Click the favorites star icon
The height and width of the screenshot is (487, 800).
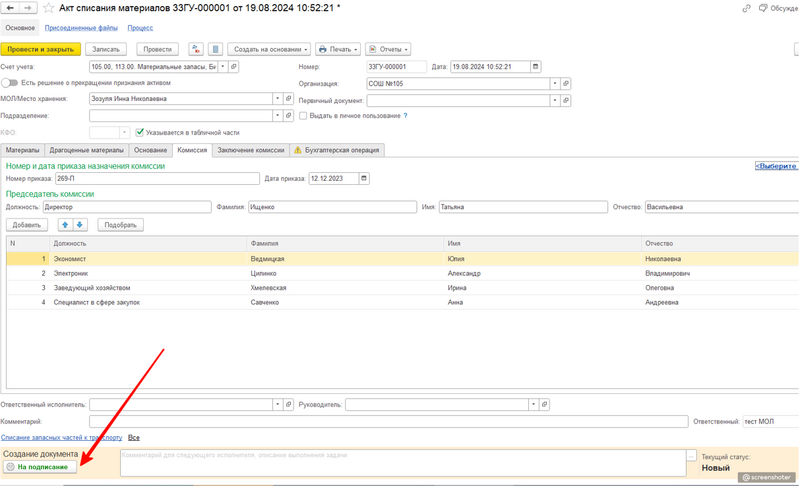pyautogui.click(x=48, y=8)
